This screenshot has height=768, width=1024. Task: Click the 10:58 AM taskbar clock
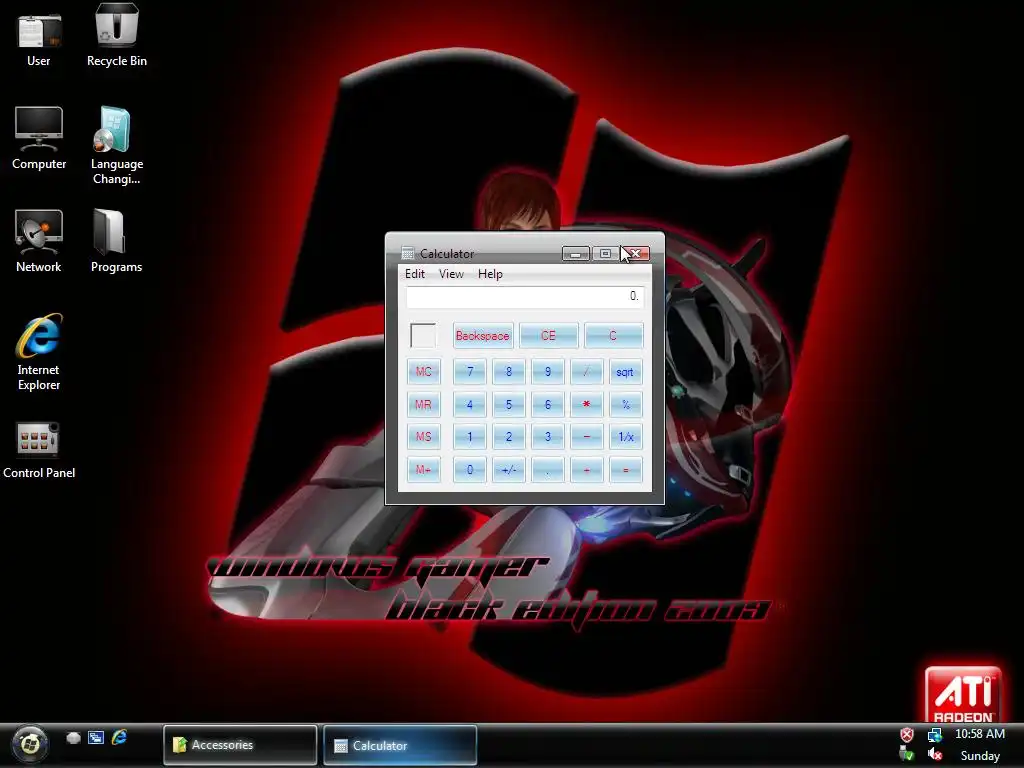(x=980, y=734)
